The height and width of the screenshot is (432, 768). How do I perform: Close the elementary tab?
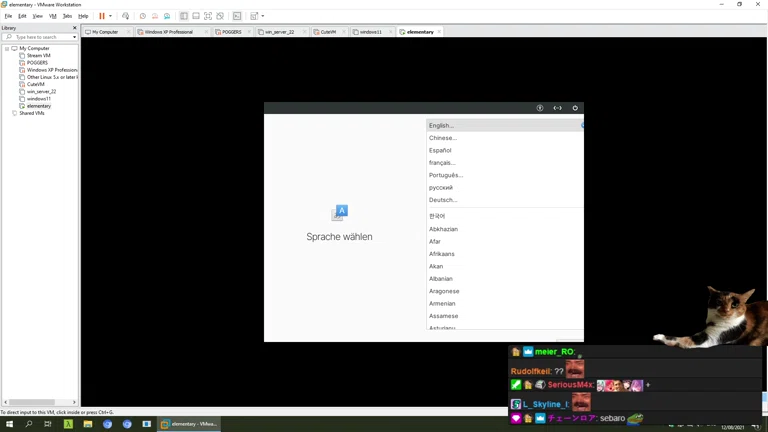pyautogui.click(x=439, y=32)
